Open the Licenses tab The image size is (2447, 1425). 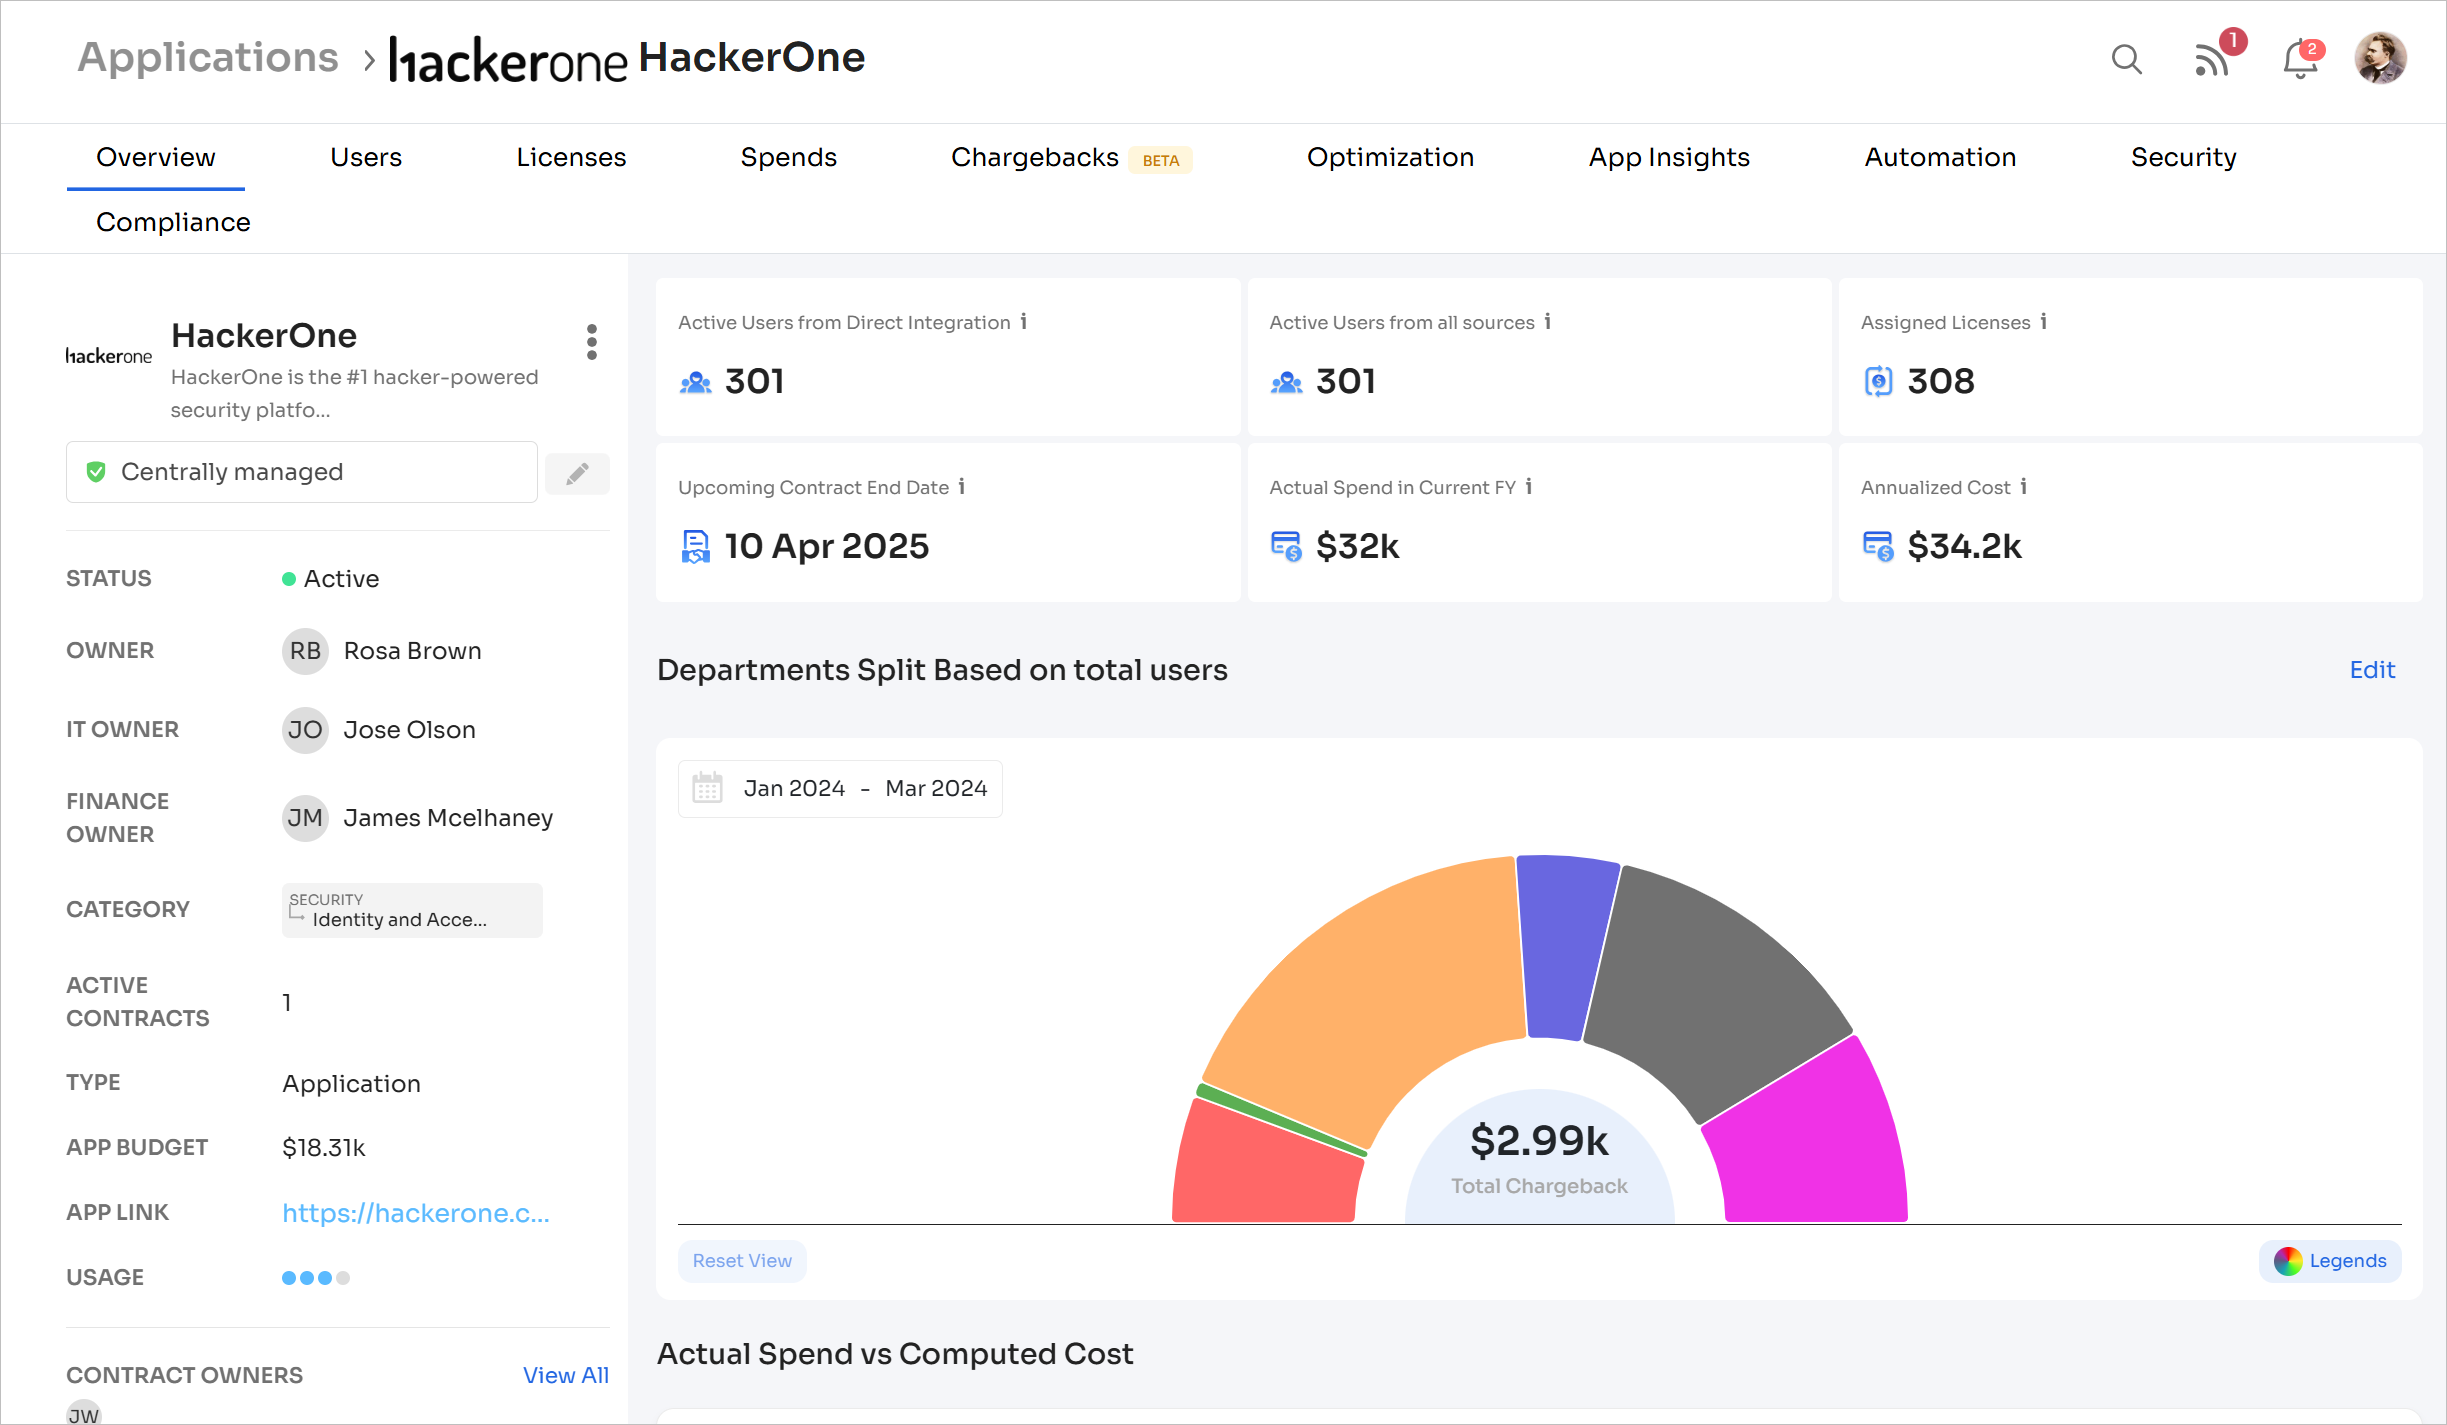571,158
